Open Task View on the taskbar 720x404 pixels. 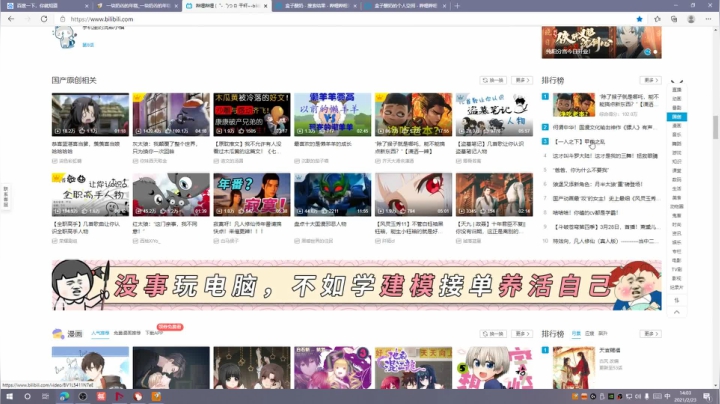pyautogui.click(x=45, y=397)
